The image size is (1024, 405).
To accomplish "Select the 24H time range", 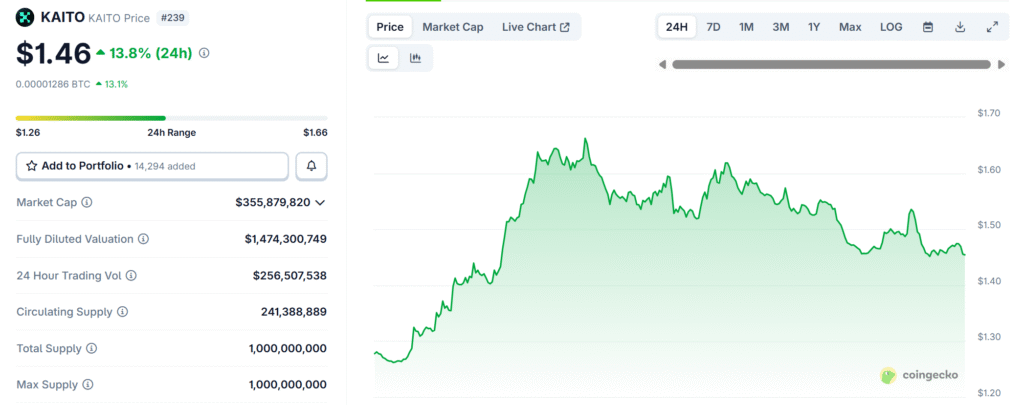I will point(677,27).
